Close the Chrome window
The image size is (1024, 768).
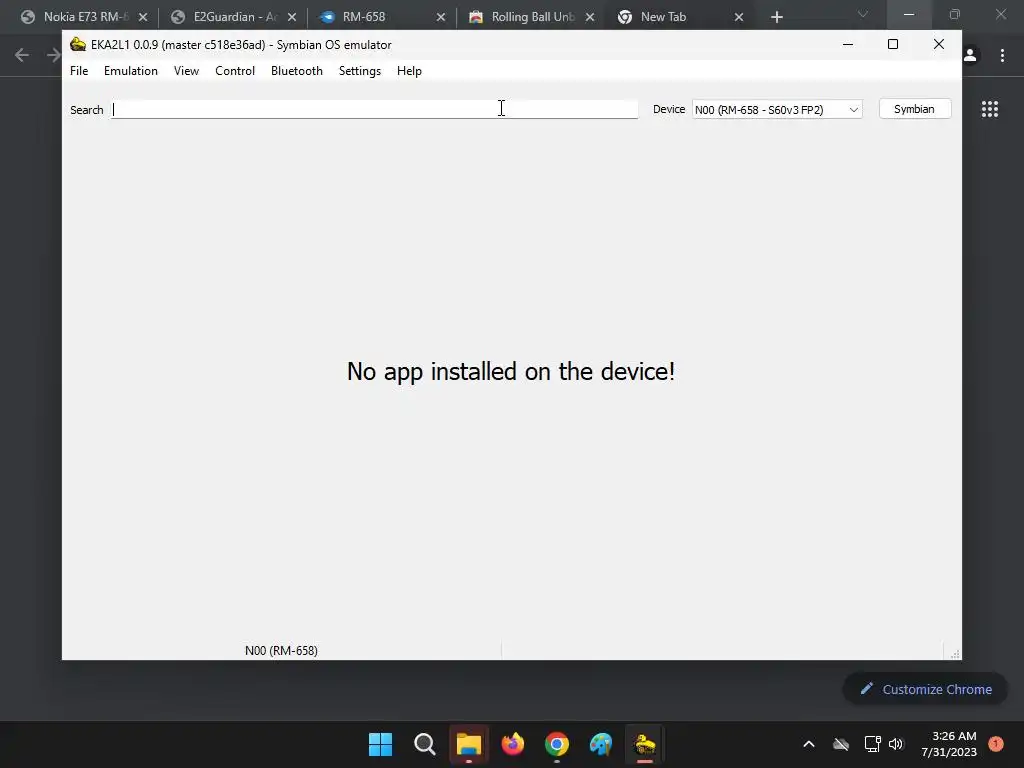[x=1000, y=14]
